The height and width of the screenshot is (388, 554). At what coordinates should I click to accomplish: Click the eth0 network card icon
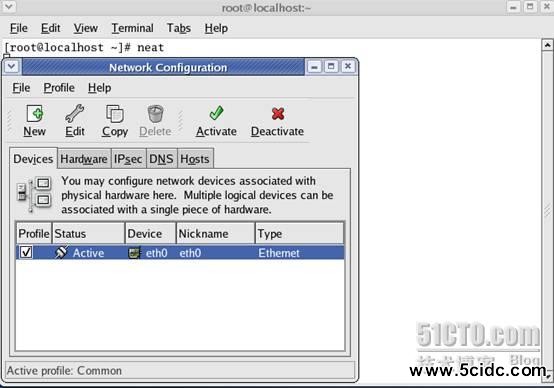click(134, 253)
